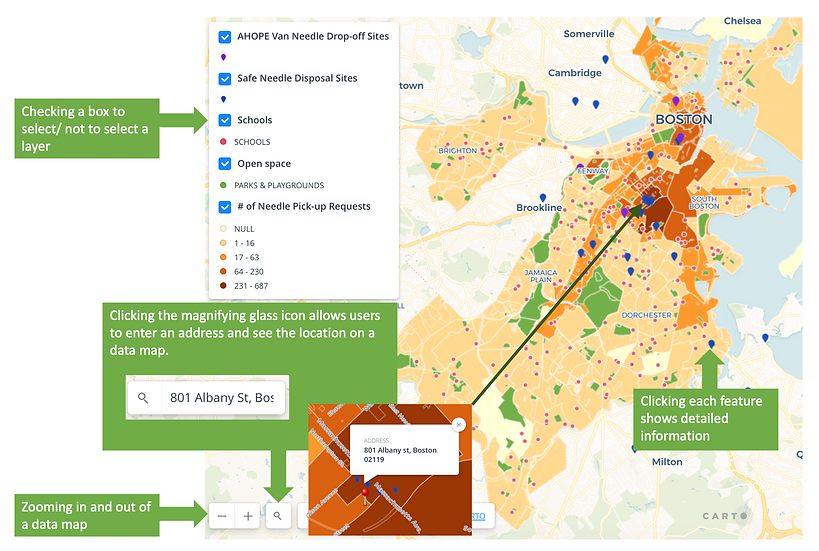
Task: Click the NULL legend color circle
Action: click(223, 229)
